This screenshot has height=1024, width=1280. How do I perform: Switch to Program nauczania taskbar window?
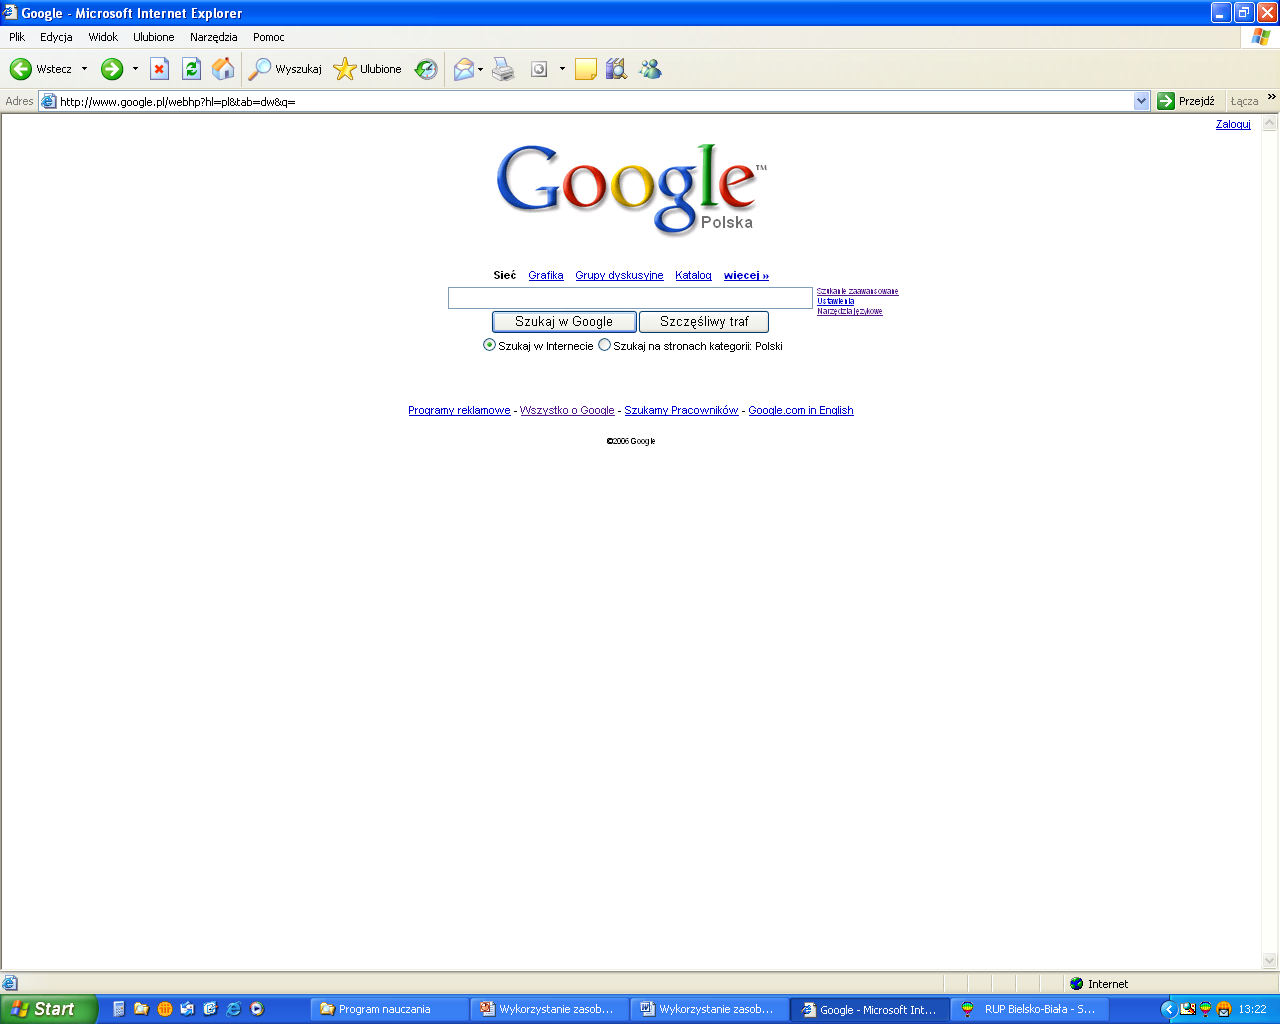(x=390, y=1009)
